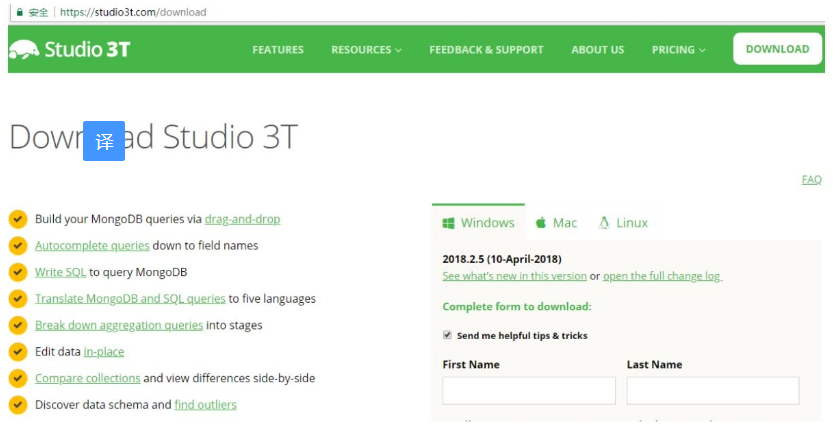
Task: Click the Windows logo icon in the tab
Action: point(448,223)
